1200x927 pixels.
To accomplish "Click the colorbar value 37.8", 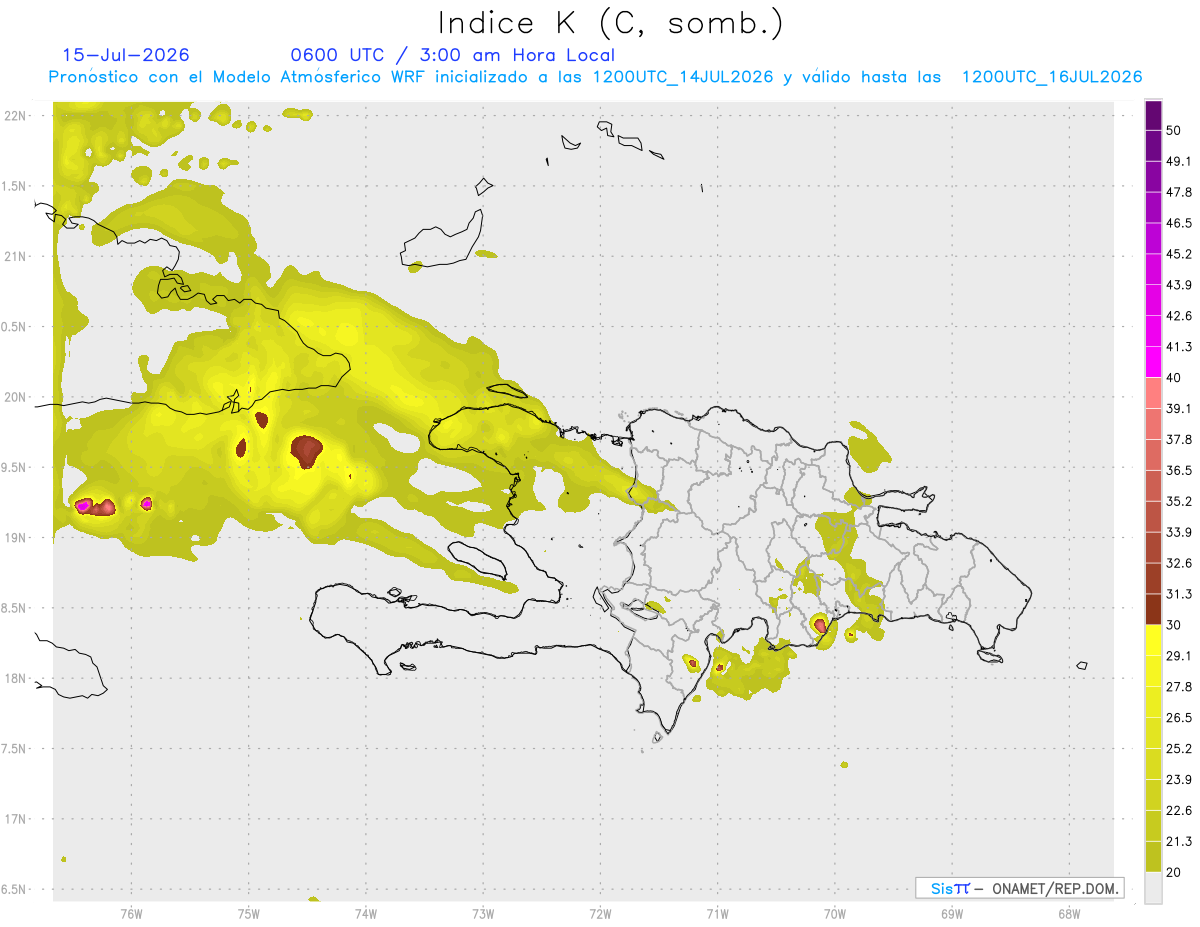I will click(1179, 439).
